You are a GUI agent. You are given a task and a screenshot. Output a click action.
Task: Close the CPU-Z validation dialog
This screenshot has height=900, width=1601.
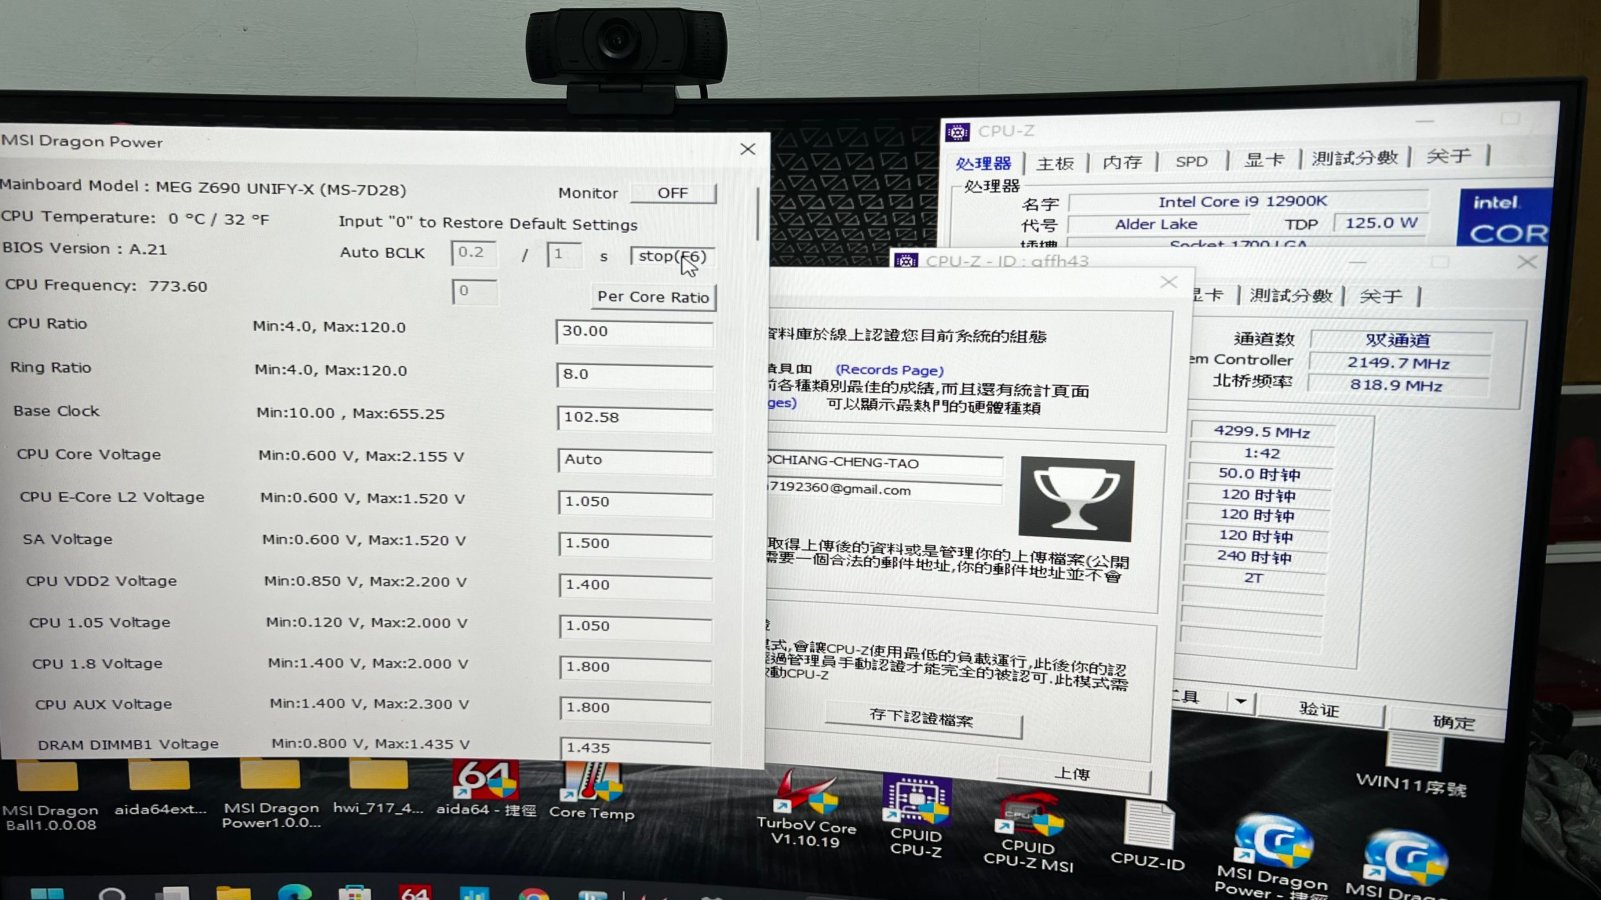tap(1168, 282)
